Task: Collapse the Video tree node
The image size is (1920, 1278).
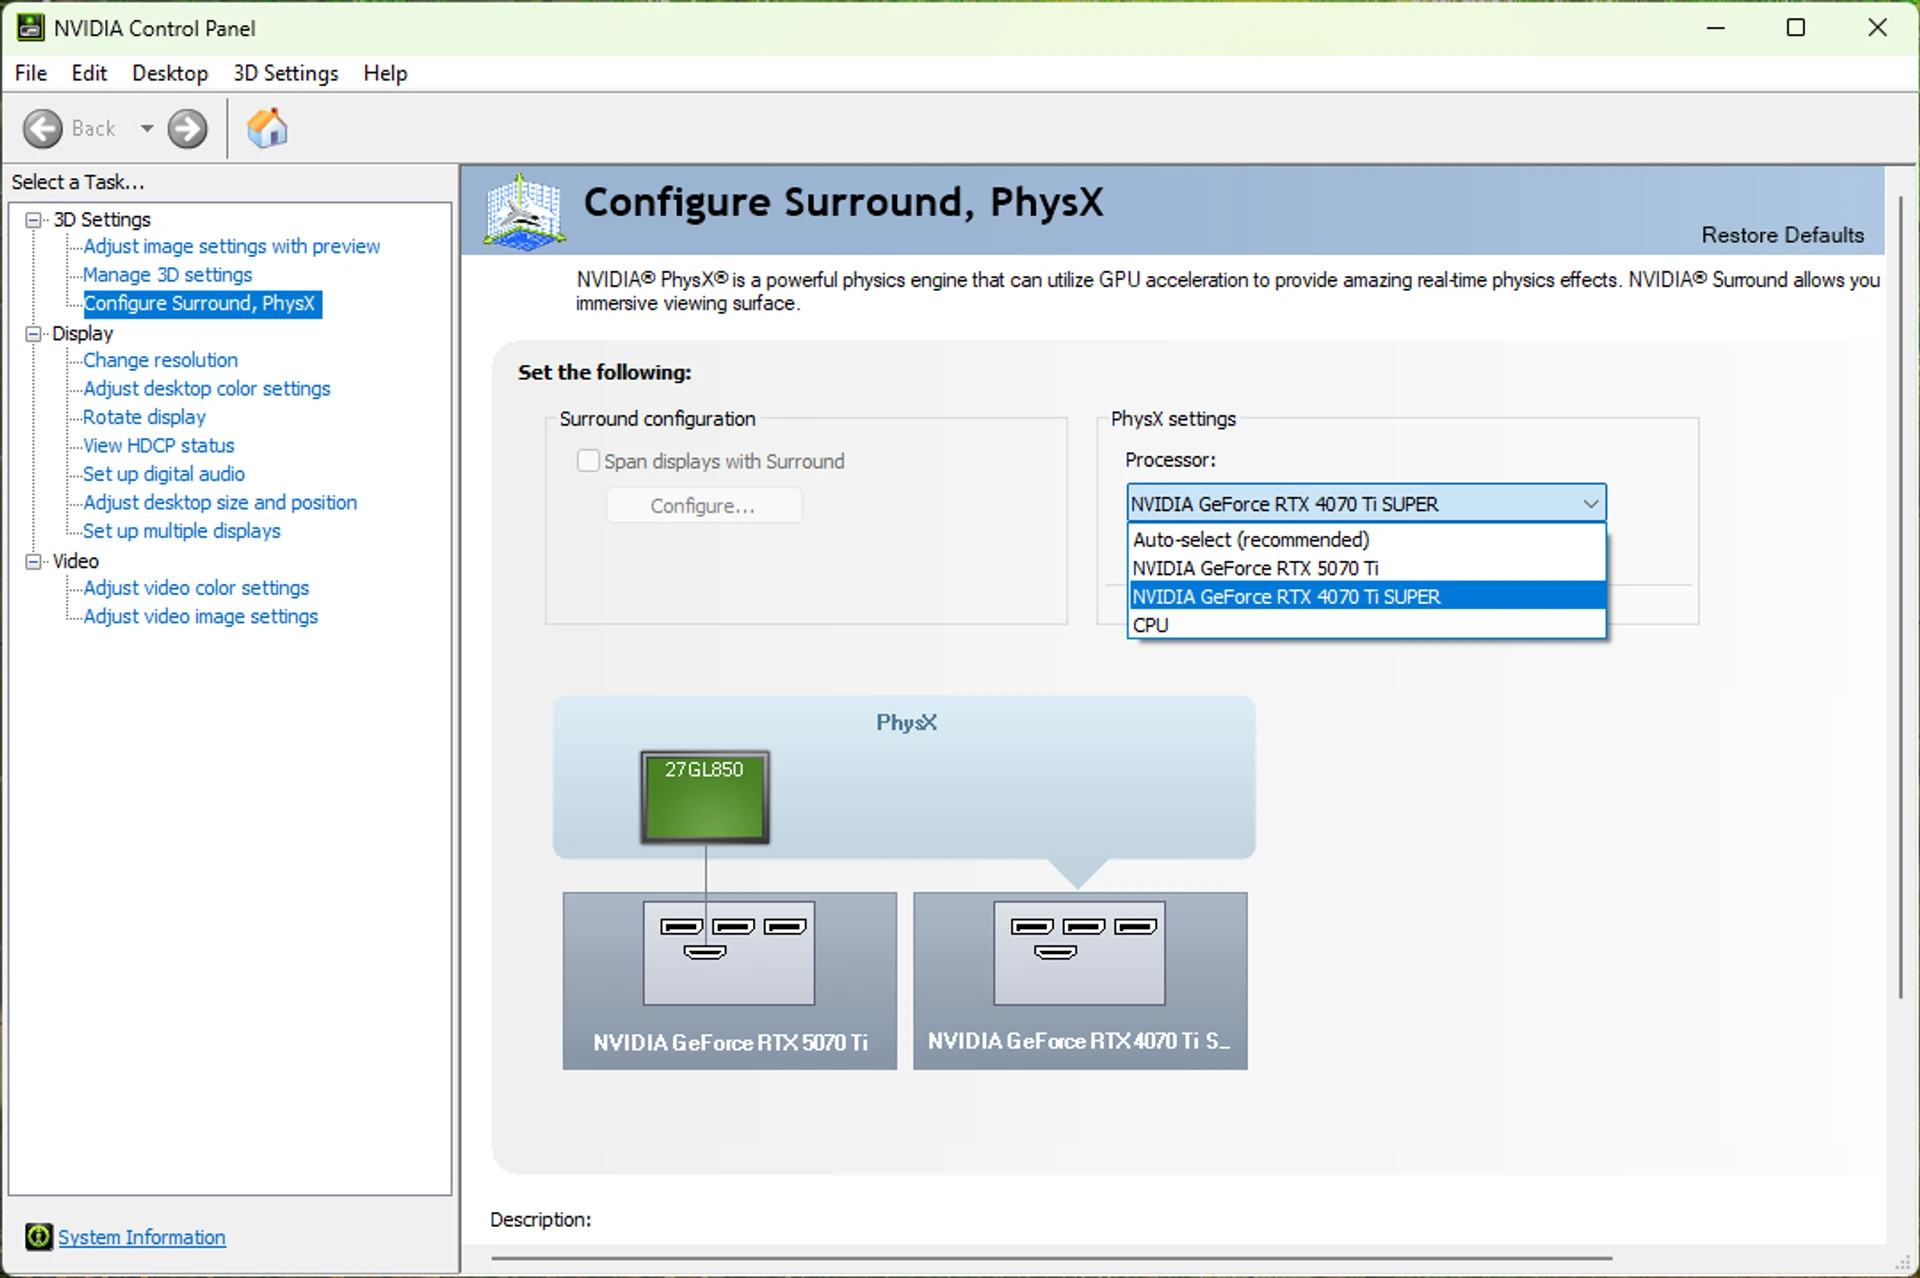Action: 34,562
